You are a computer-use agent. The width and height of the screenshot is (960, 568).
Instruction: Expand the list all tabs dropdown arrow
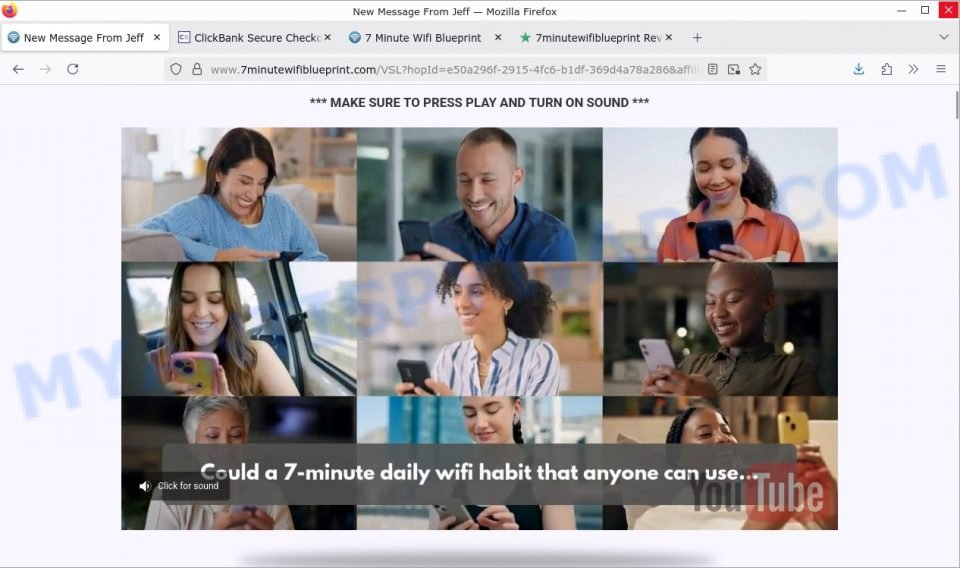pyautogui.click(x=943, y=37)
